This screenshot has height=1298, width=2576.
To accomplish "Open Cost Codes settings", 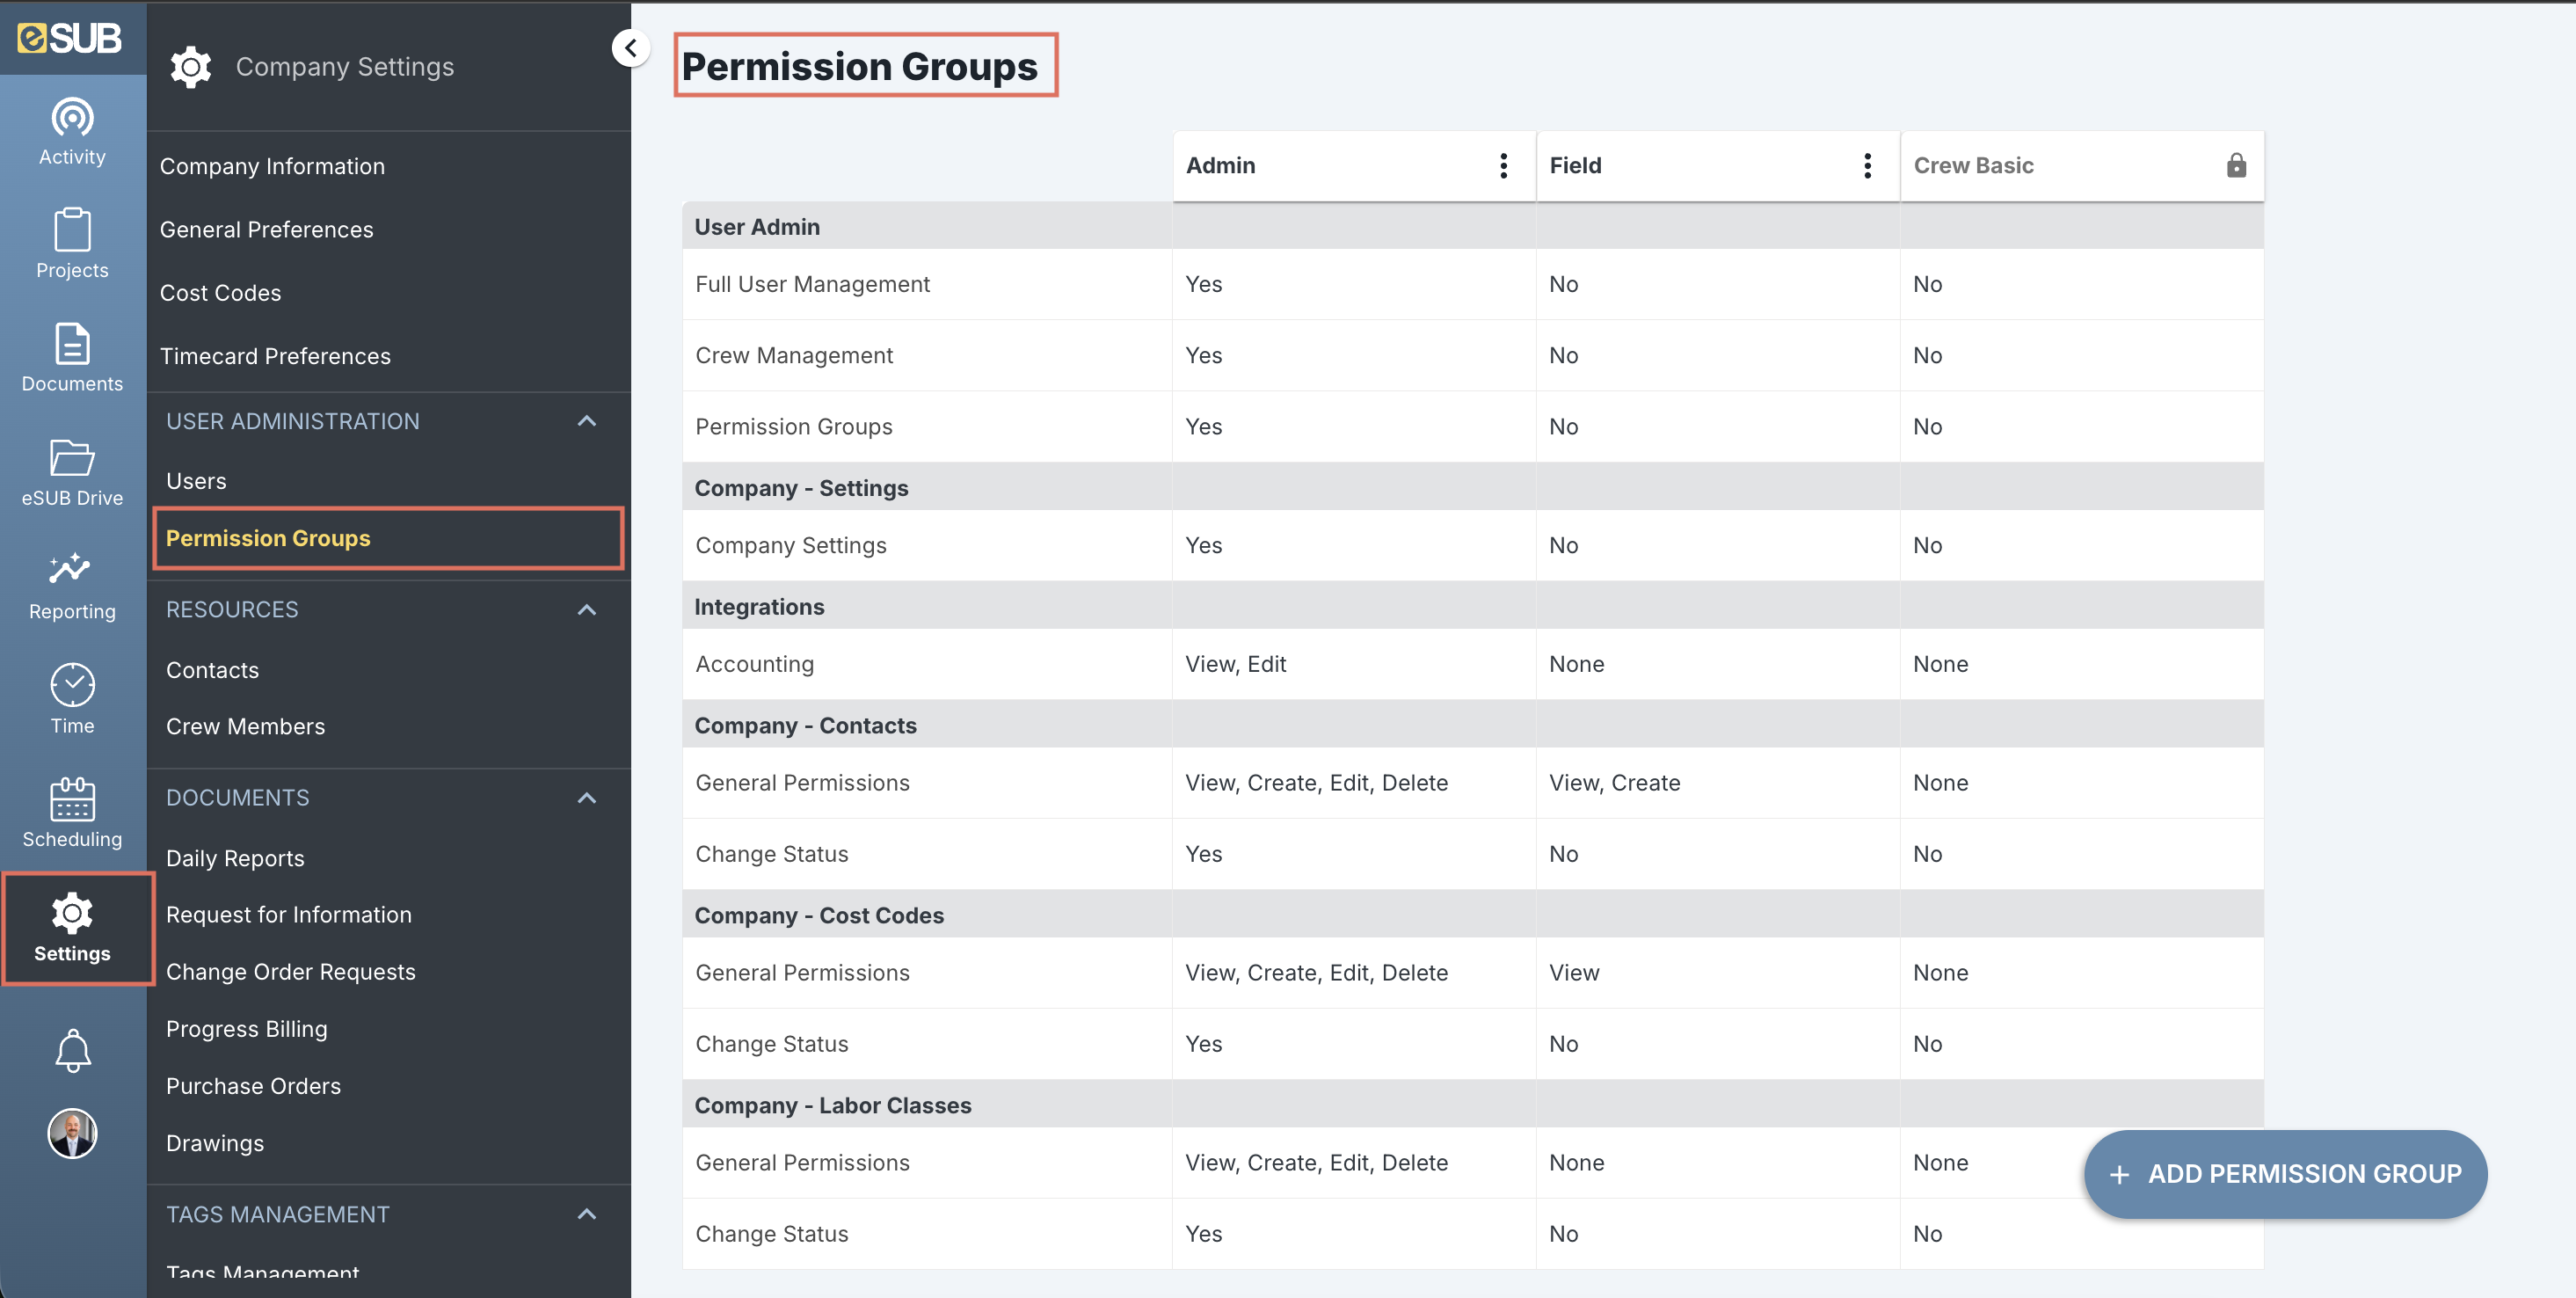I will [220, 293].
